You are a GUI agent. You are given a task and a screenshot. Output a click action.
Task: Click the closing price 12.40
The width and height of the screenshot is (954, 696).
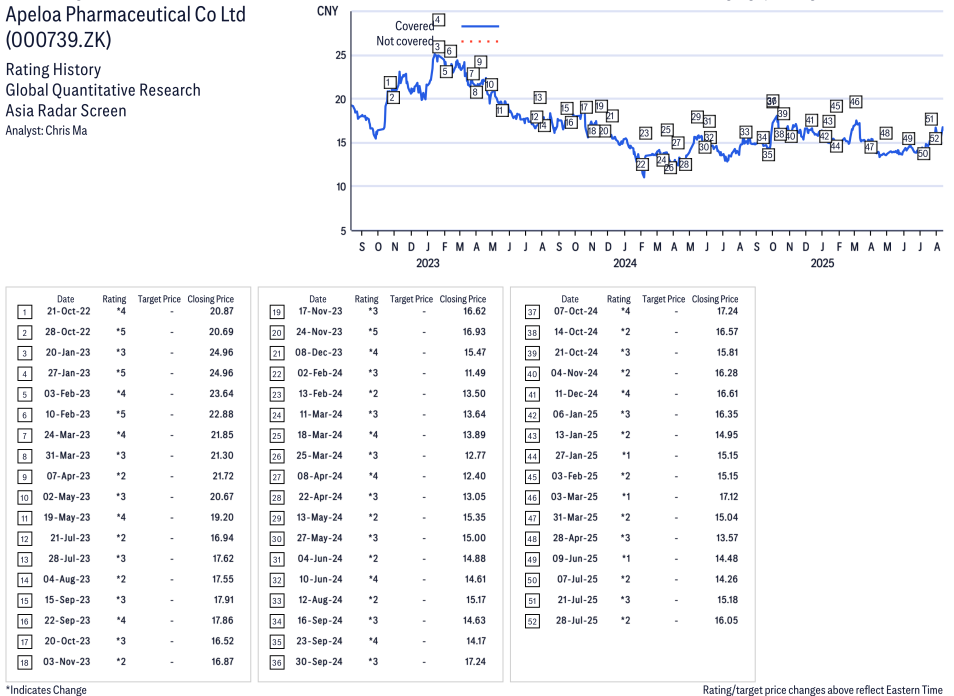(x=475, y=476)
